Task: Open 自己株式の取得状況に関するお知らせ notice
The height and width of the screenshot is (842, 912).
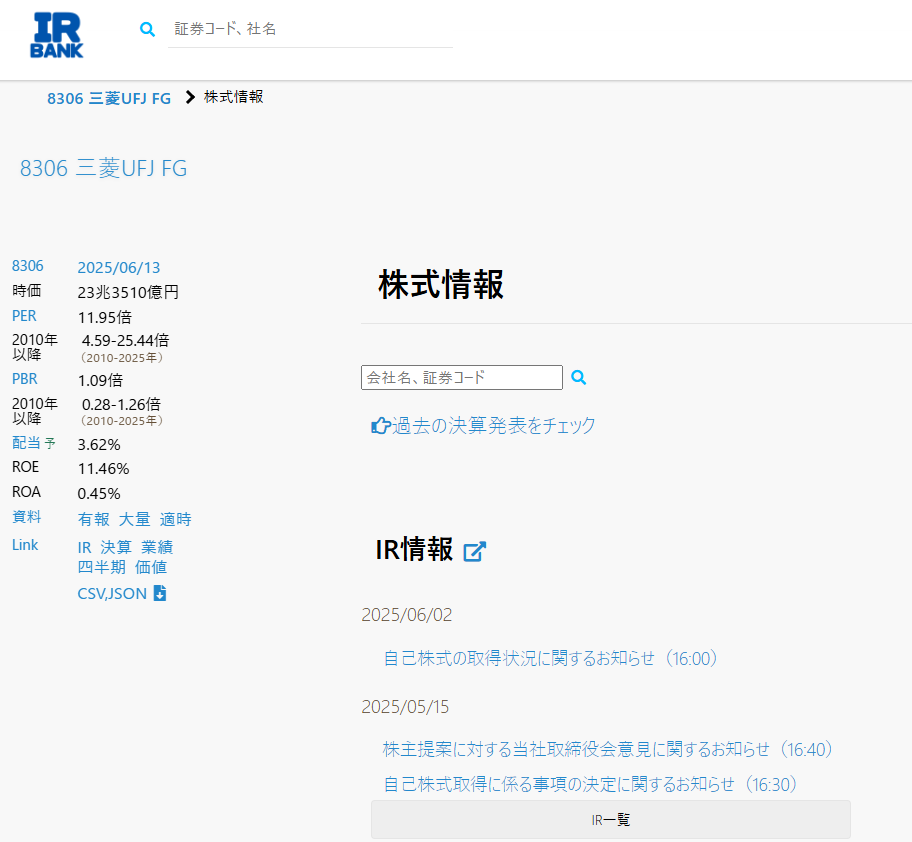Action: pos(551,658)
